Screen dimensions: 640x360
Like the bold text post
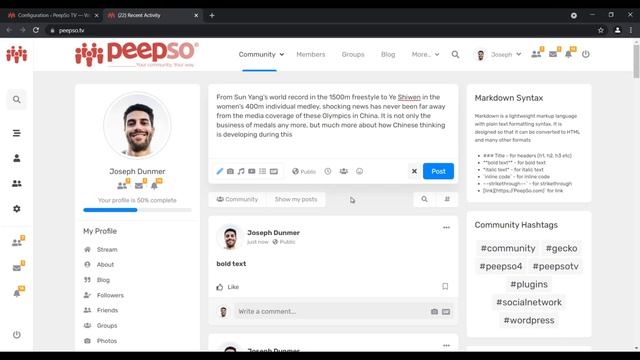click(x=228, y=287)
